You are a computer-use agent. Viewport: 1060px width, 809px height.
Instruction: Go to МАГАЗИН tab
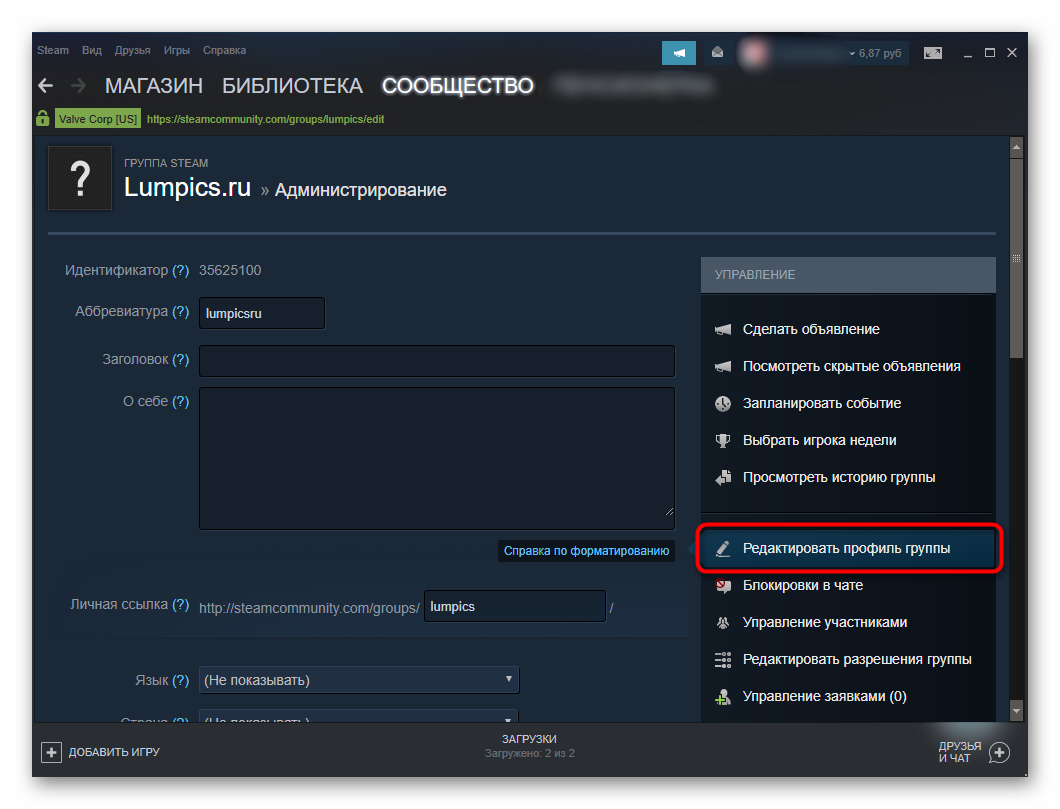(x=153, y=86)
